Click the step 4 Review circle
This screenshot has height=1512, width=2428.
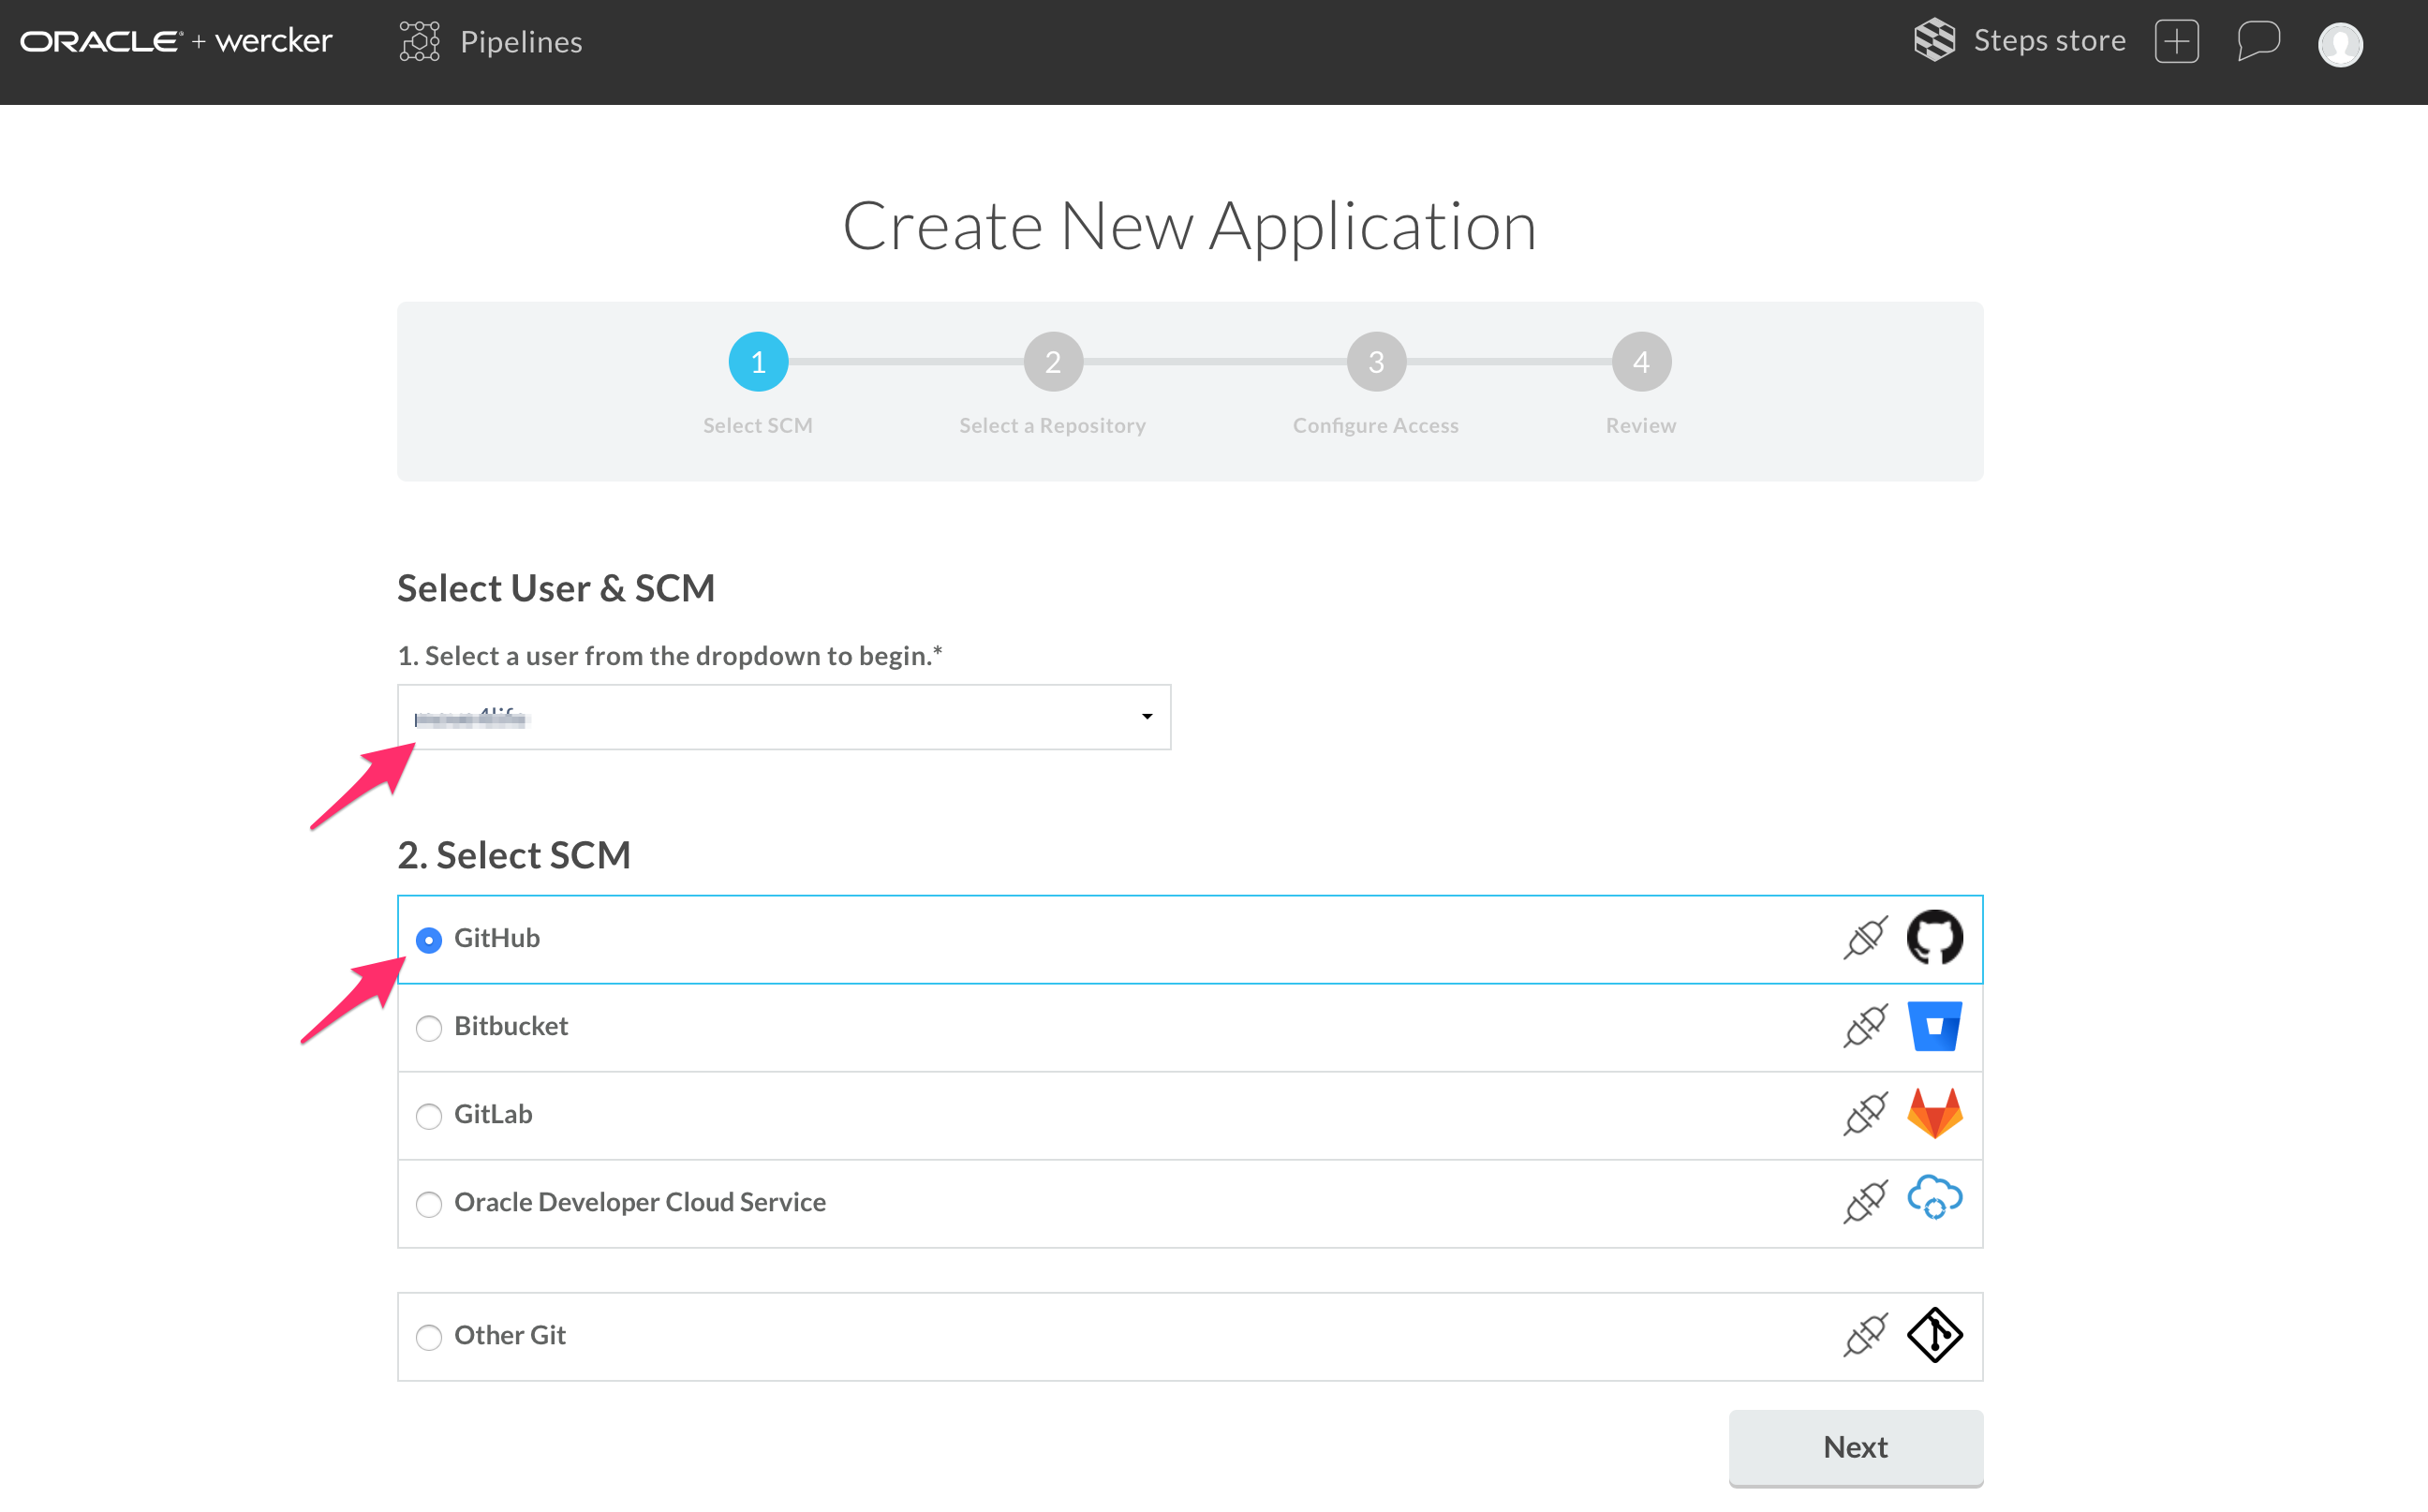1640,362
